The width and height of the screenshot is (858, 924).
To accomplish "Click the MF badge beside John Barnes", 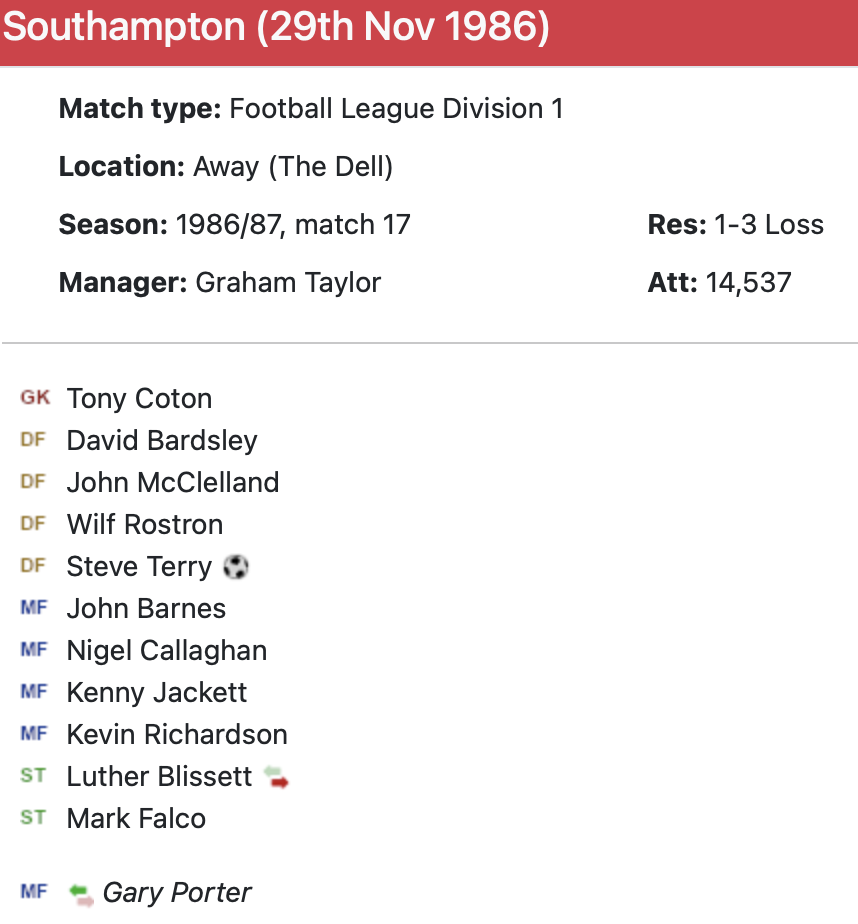I will [34, 608].
